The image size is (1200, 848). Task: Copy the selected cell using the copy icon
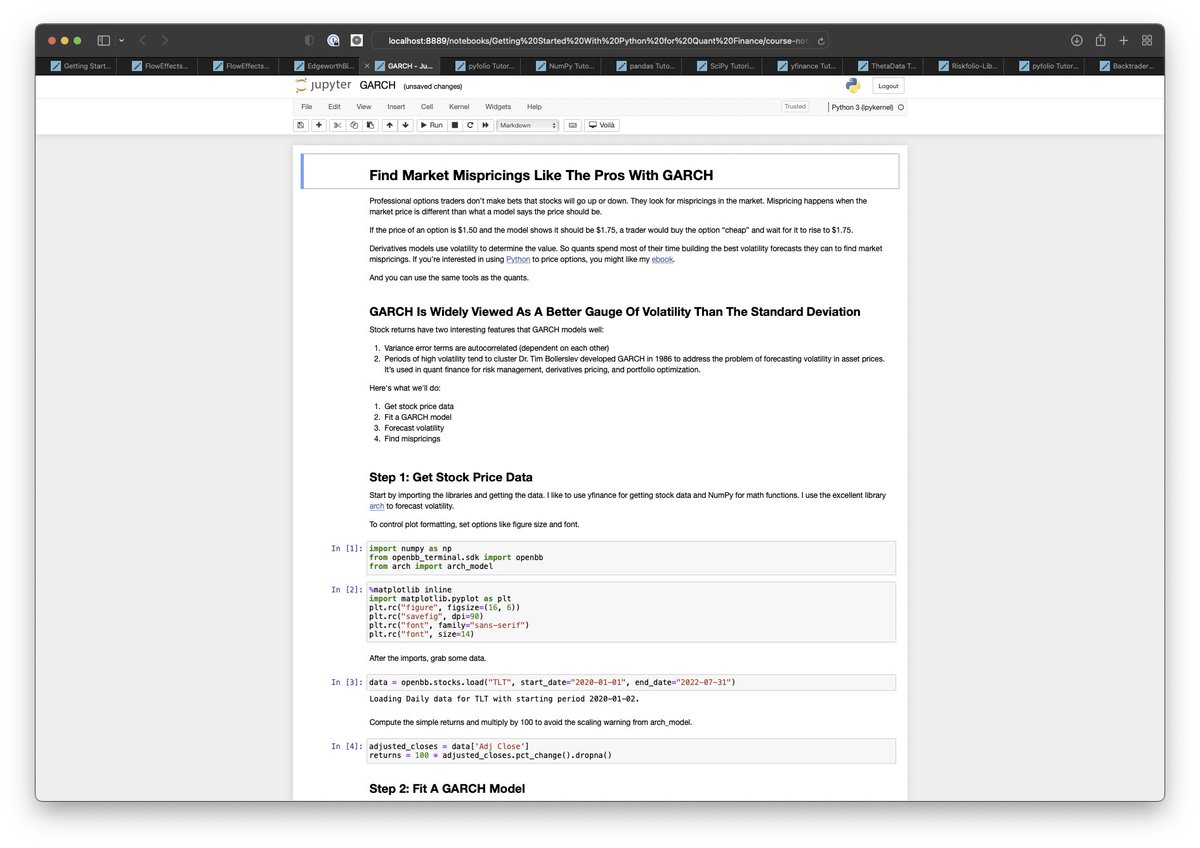point(355,125)
